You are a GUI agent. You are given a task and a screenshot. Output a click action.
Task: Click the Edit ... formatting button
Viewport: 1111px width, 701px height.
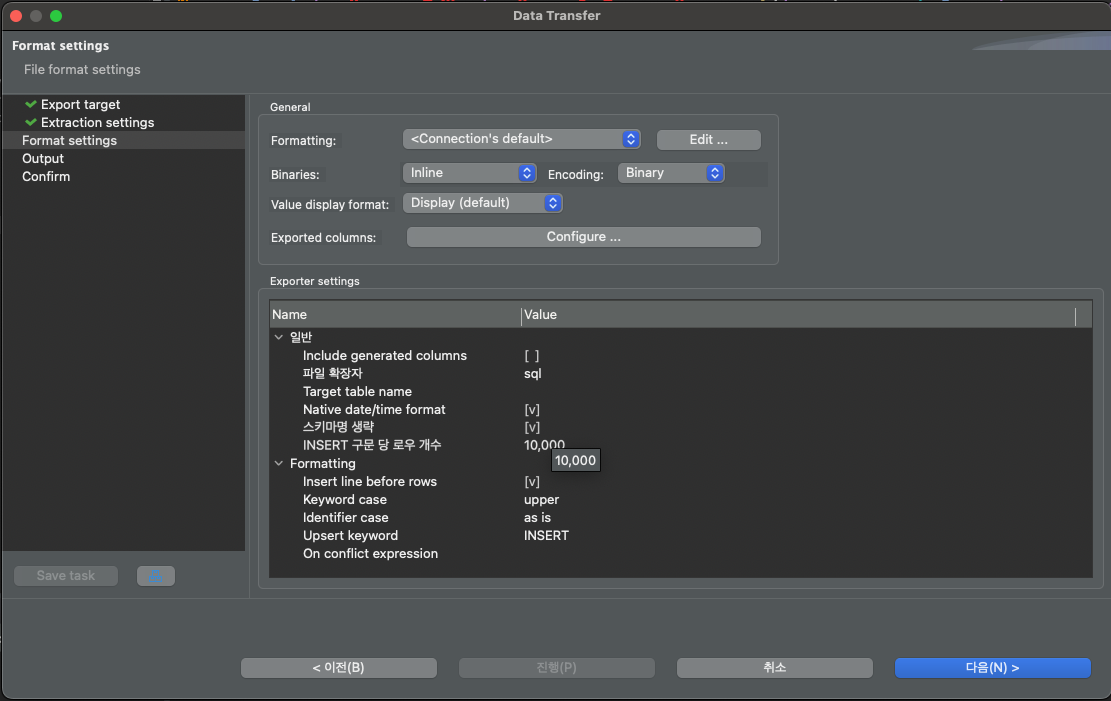(x=709, y=140)
